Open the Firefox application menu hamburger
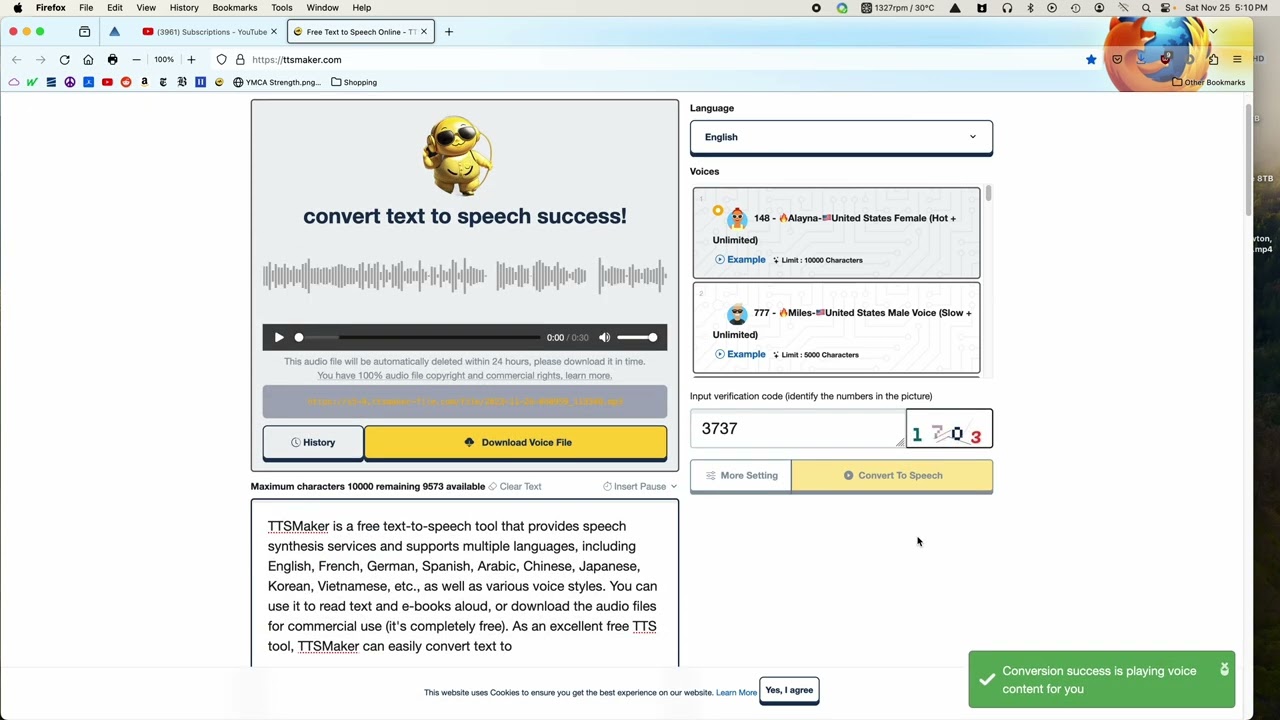The width and height of the screenshot is (1280, 720). click(1237, 59)
